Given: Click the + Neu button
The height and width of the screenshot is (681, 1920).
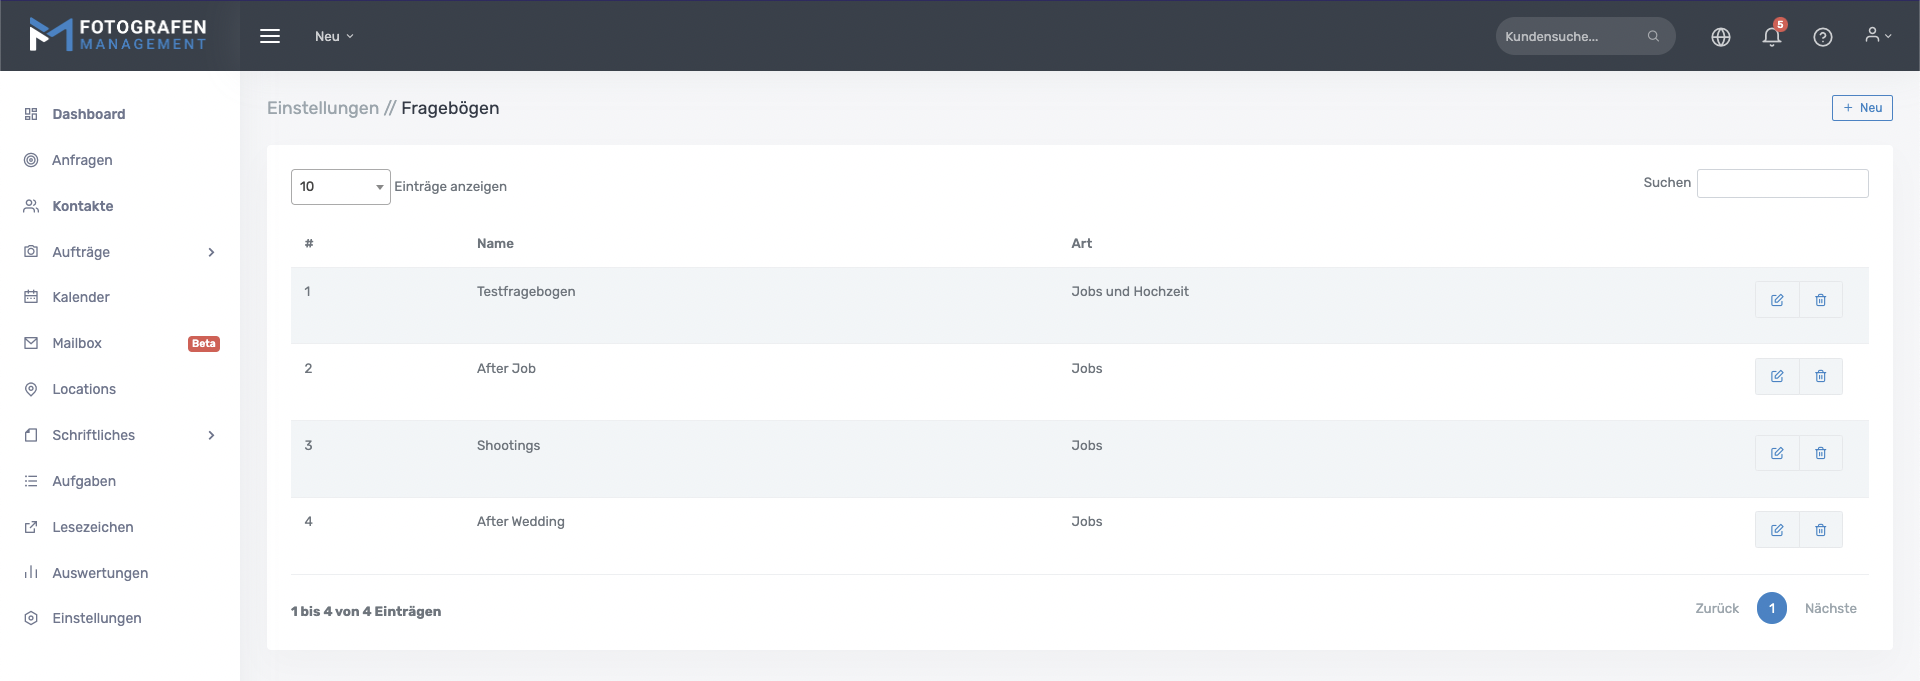Looking at the screenshot, I should (x=1861, y=108).
